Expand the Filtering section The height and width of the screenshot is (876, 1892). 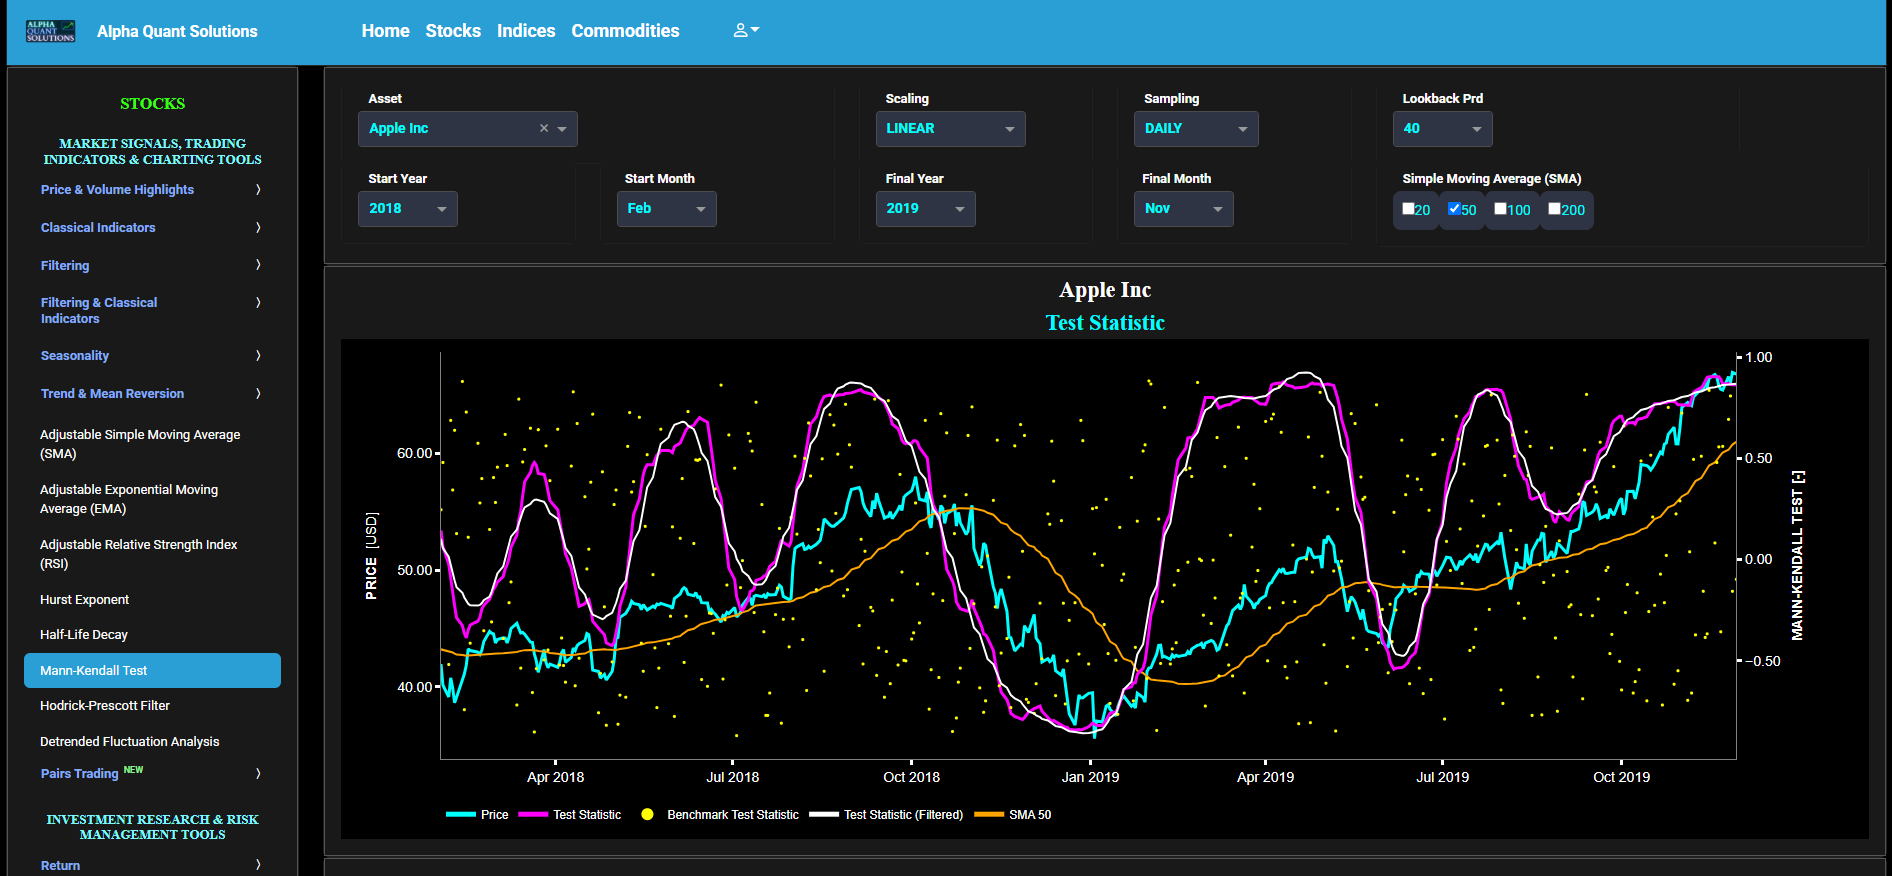[x=151, y=266]
